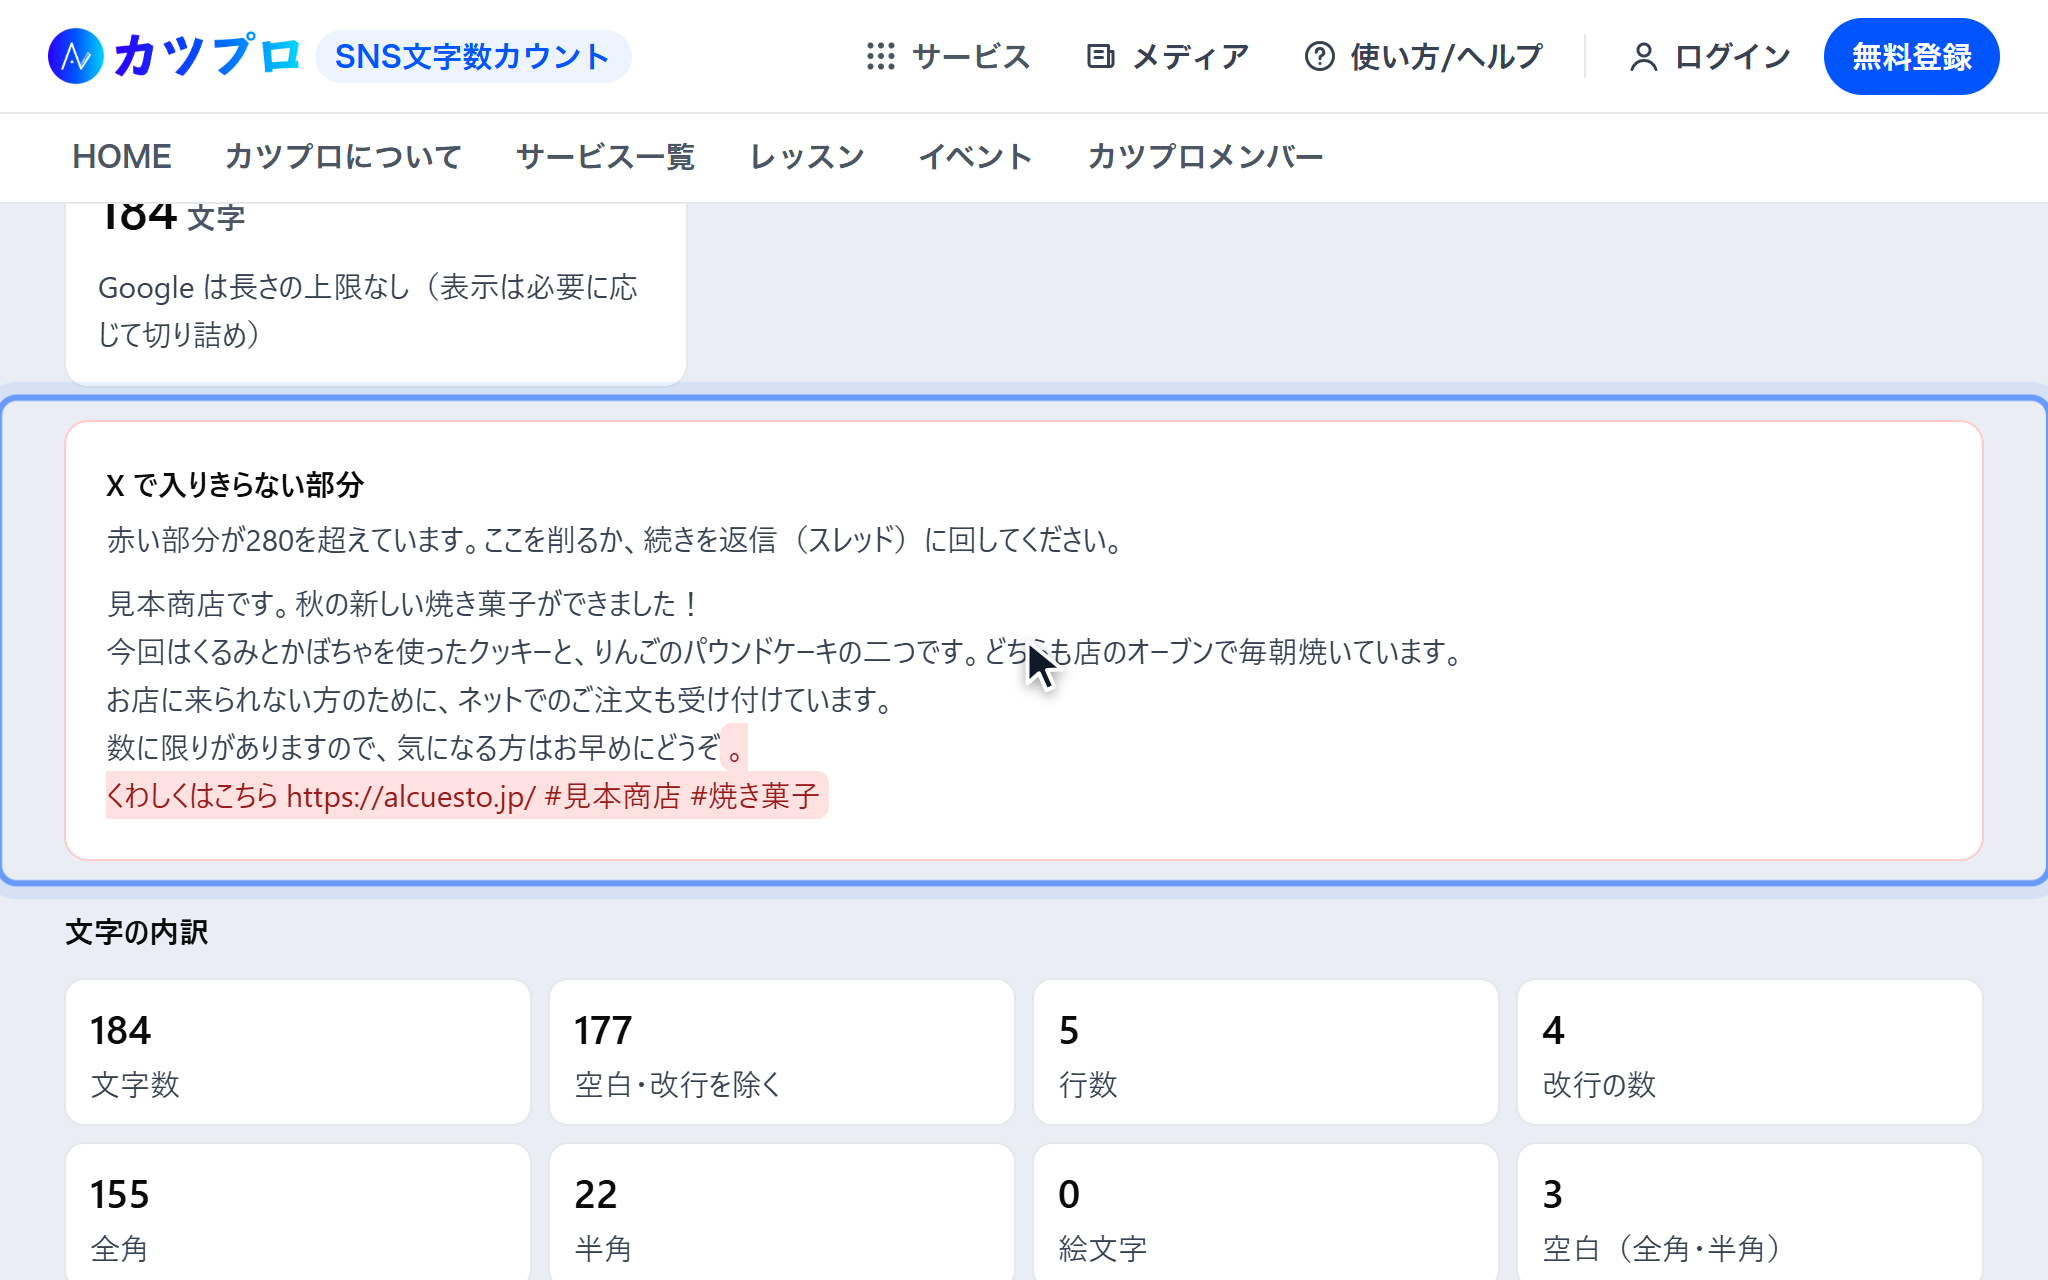Open the カツプロ wordmark logo
The image size is (2048, 1280).
207,56
